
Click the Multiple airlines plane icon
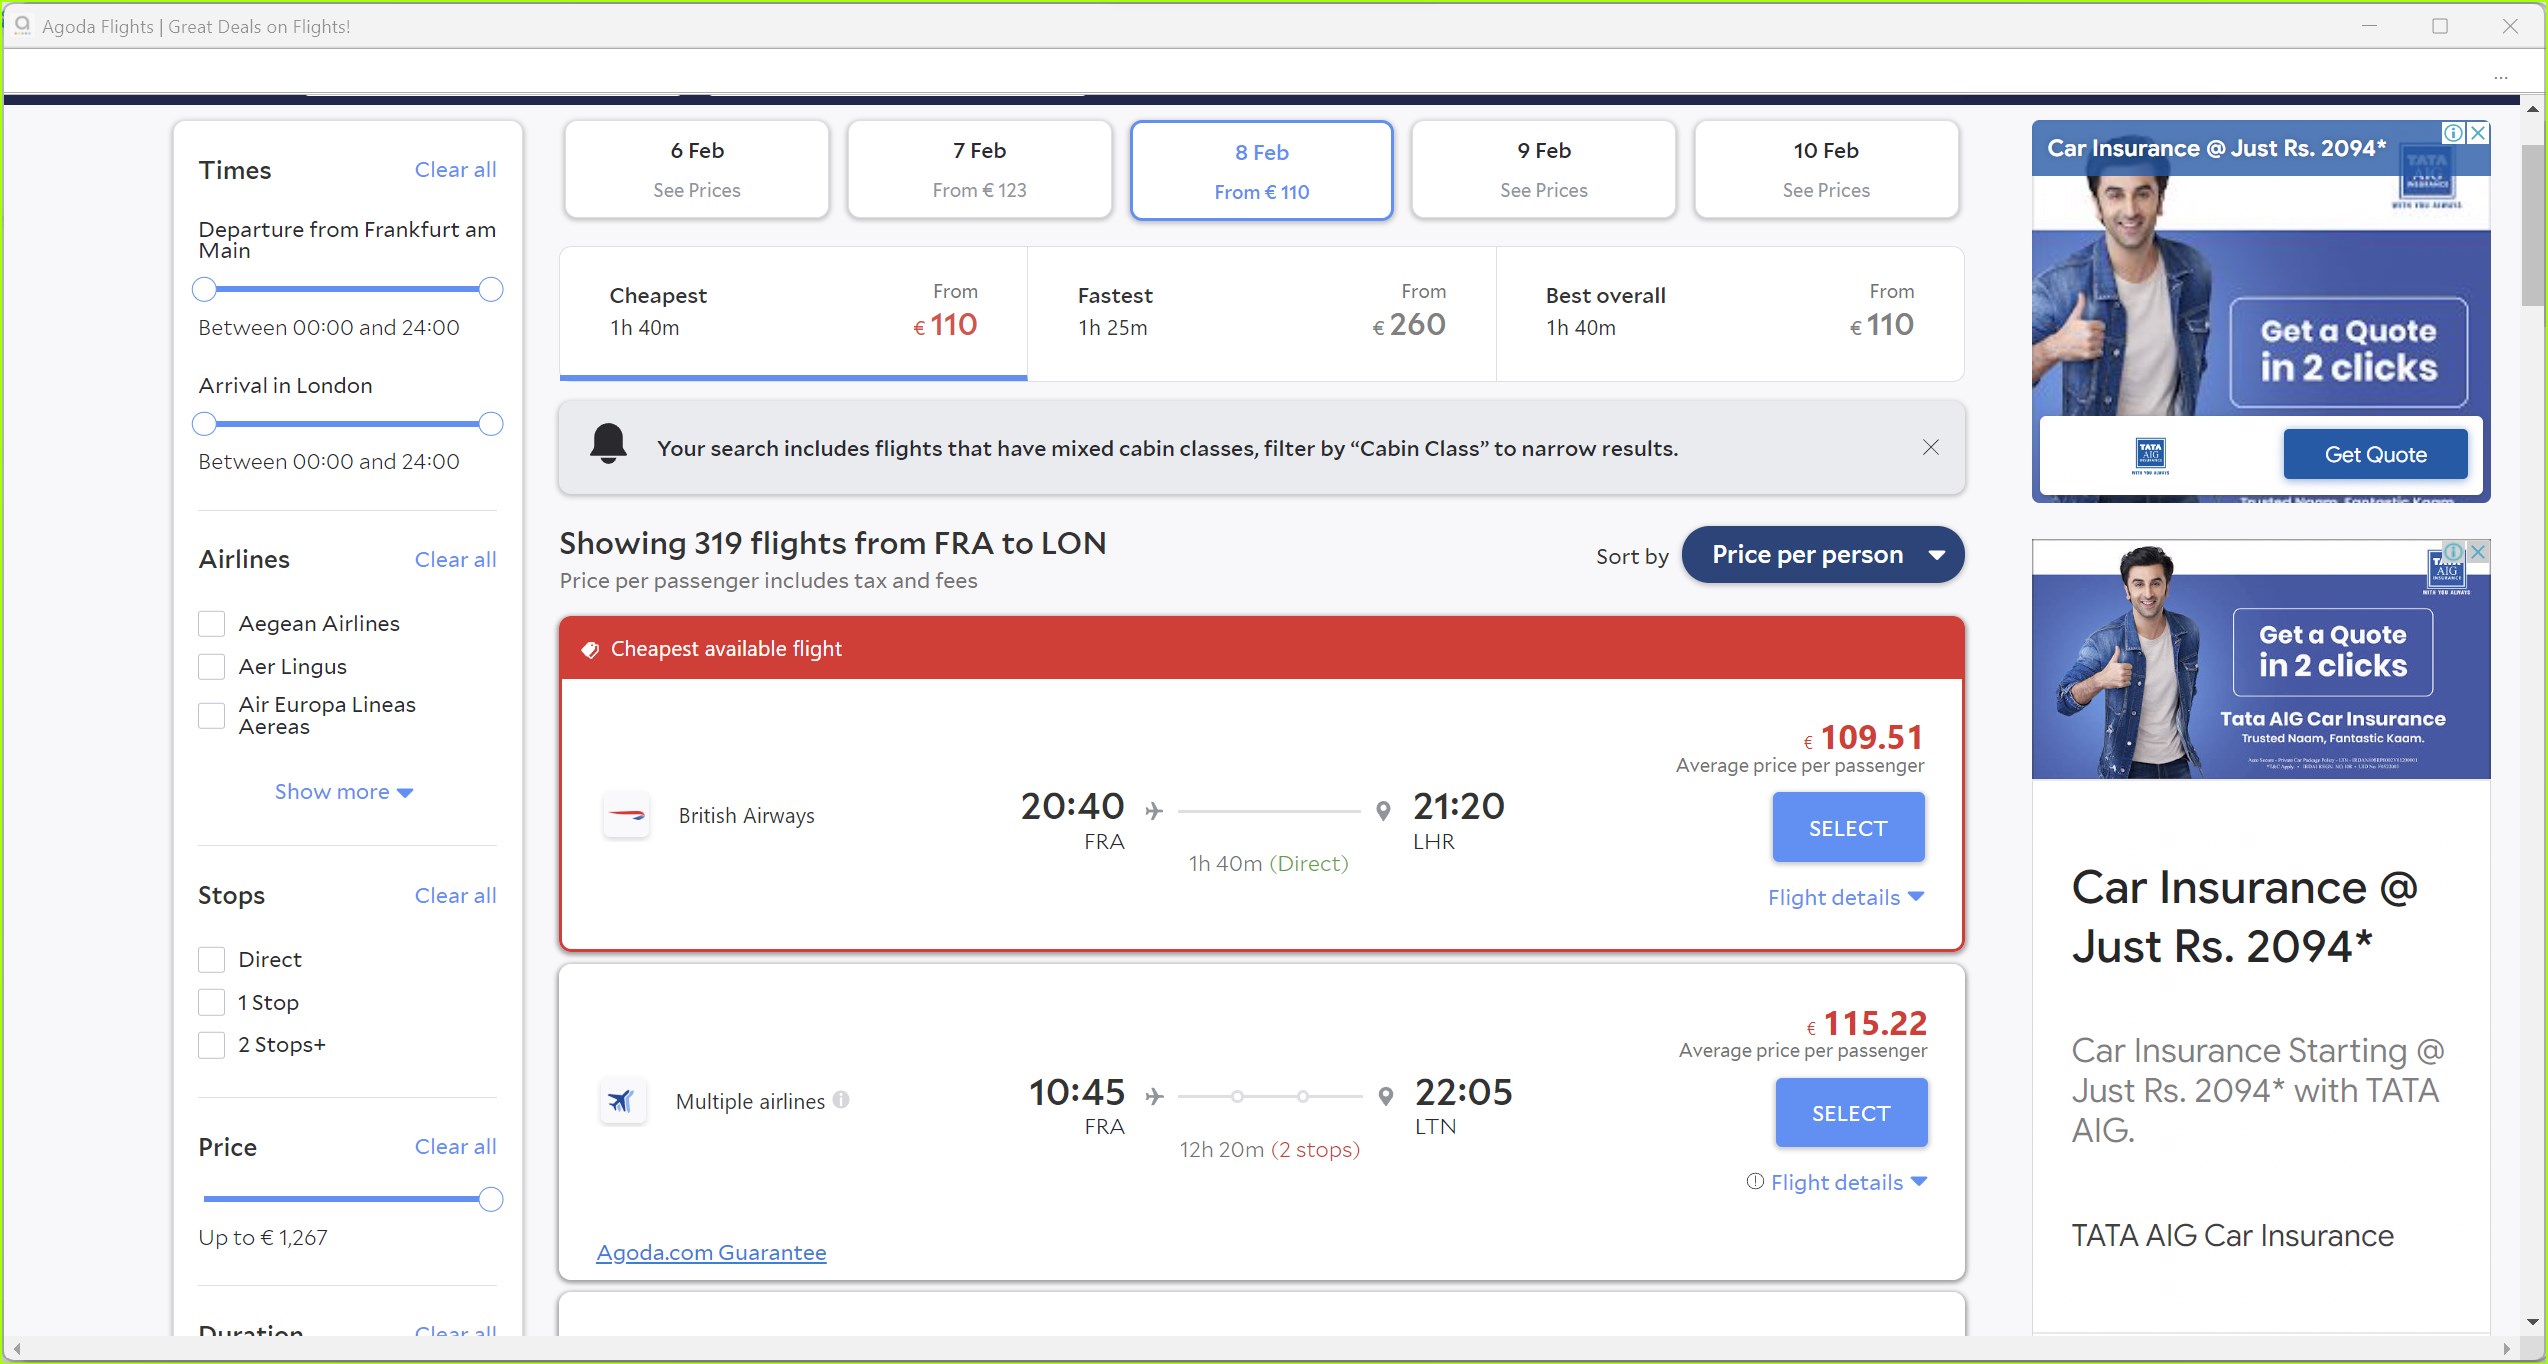622,1101
